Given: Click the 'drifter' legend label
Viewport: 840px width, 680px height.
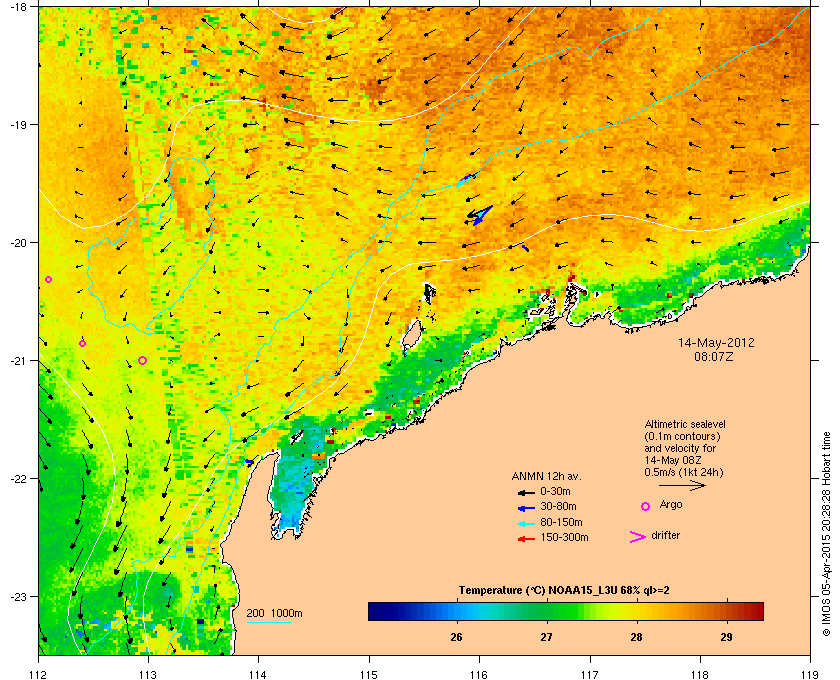Looking at the screenshot, I should pos(665,535).
